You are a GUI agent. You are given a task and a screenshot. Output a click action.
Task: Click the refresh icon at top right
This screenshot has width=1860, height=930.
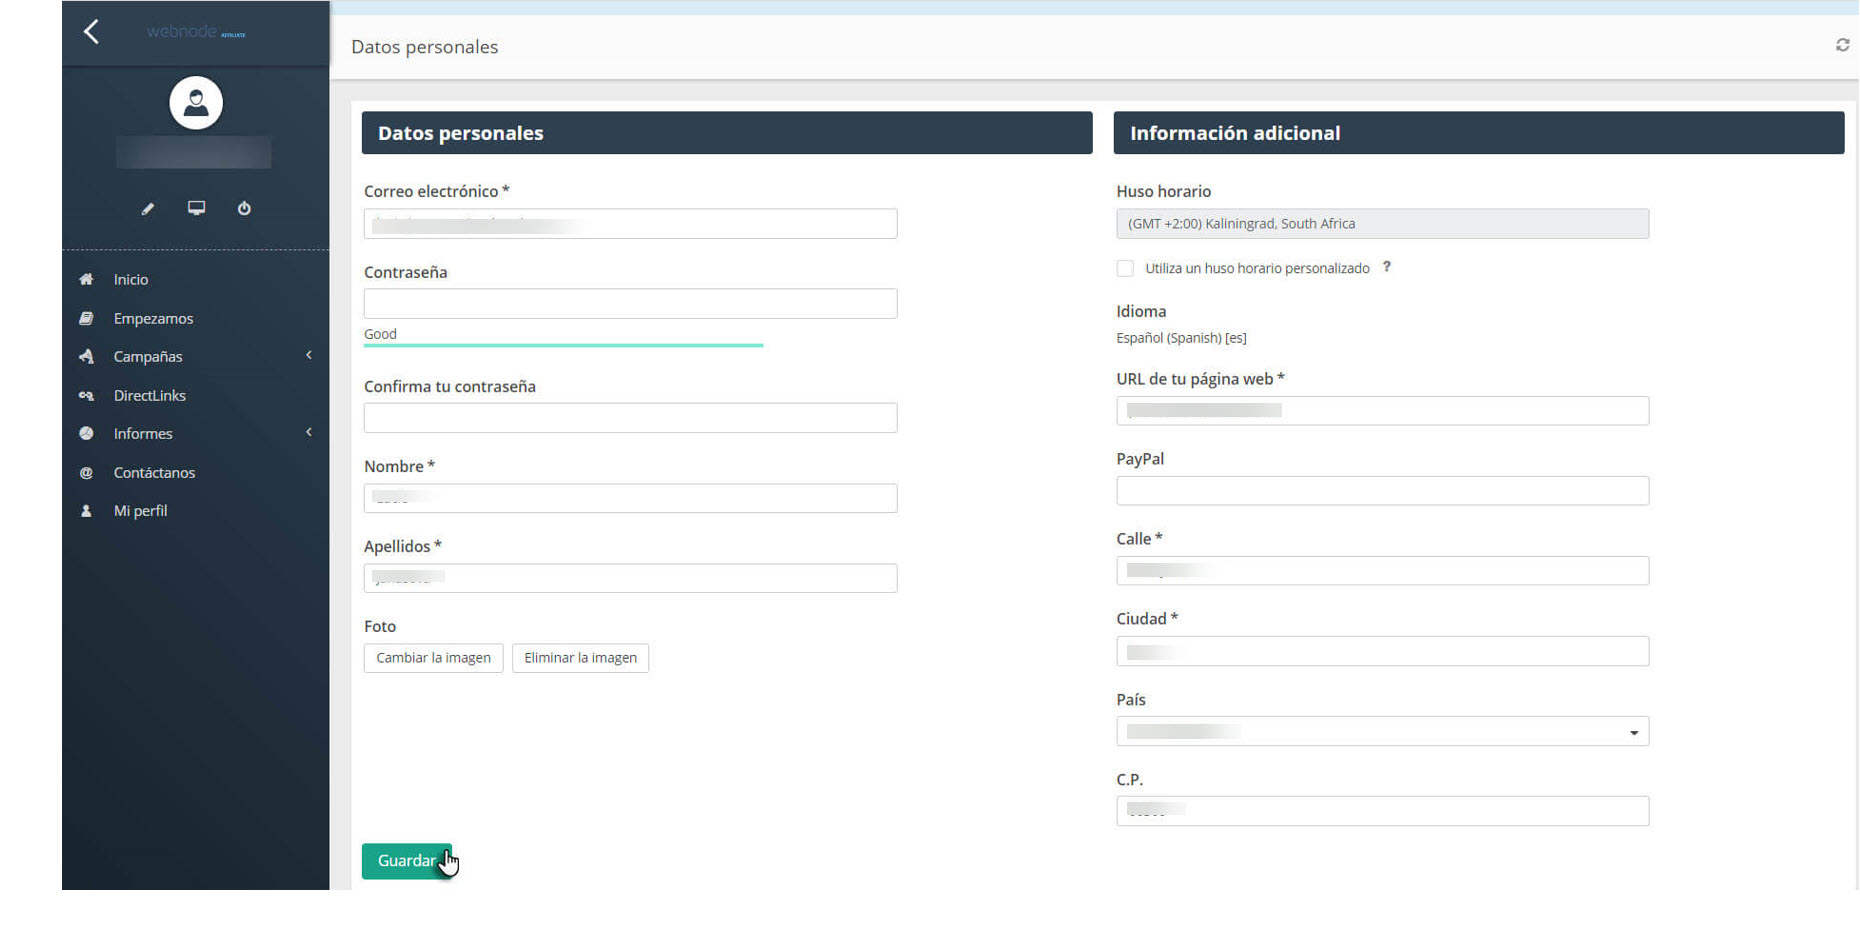tap(1842, 45)
